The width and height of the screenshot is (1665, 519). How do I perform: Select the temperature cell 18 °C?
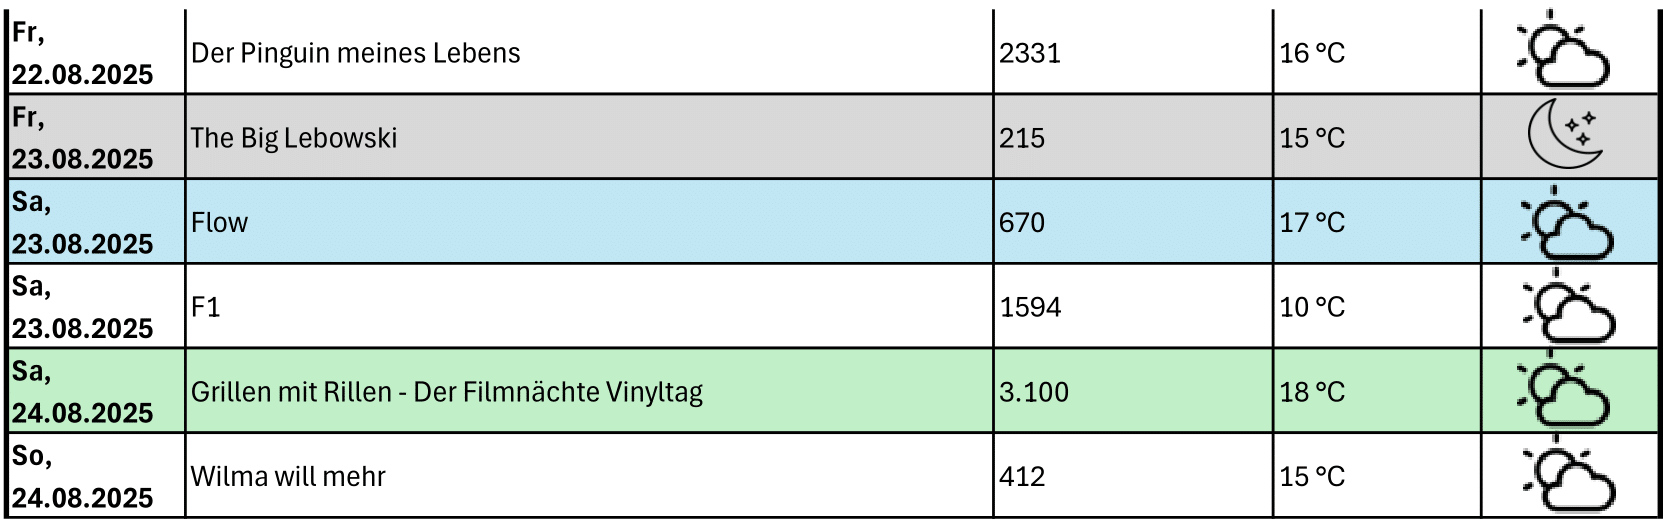coord(1377,391)
